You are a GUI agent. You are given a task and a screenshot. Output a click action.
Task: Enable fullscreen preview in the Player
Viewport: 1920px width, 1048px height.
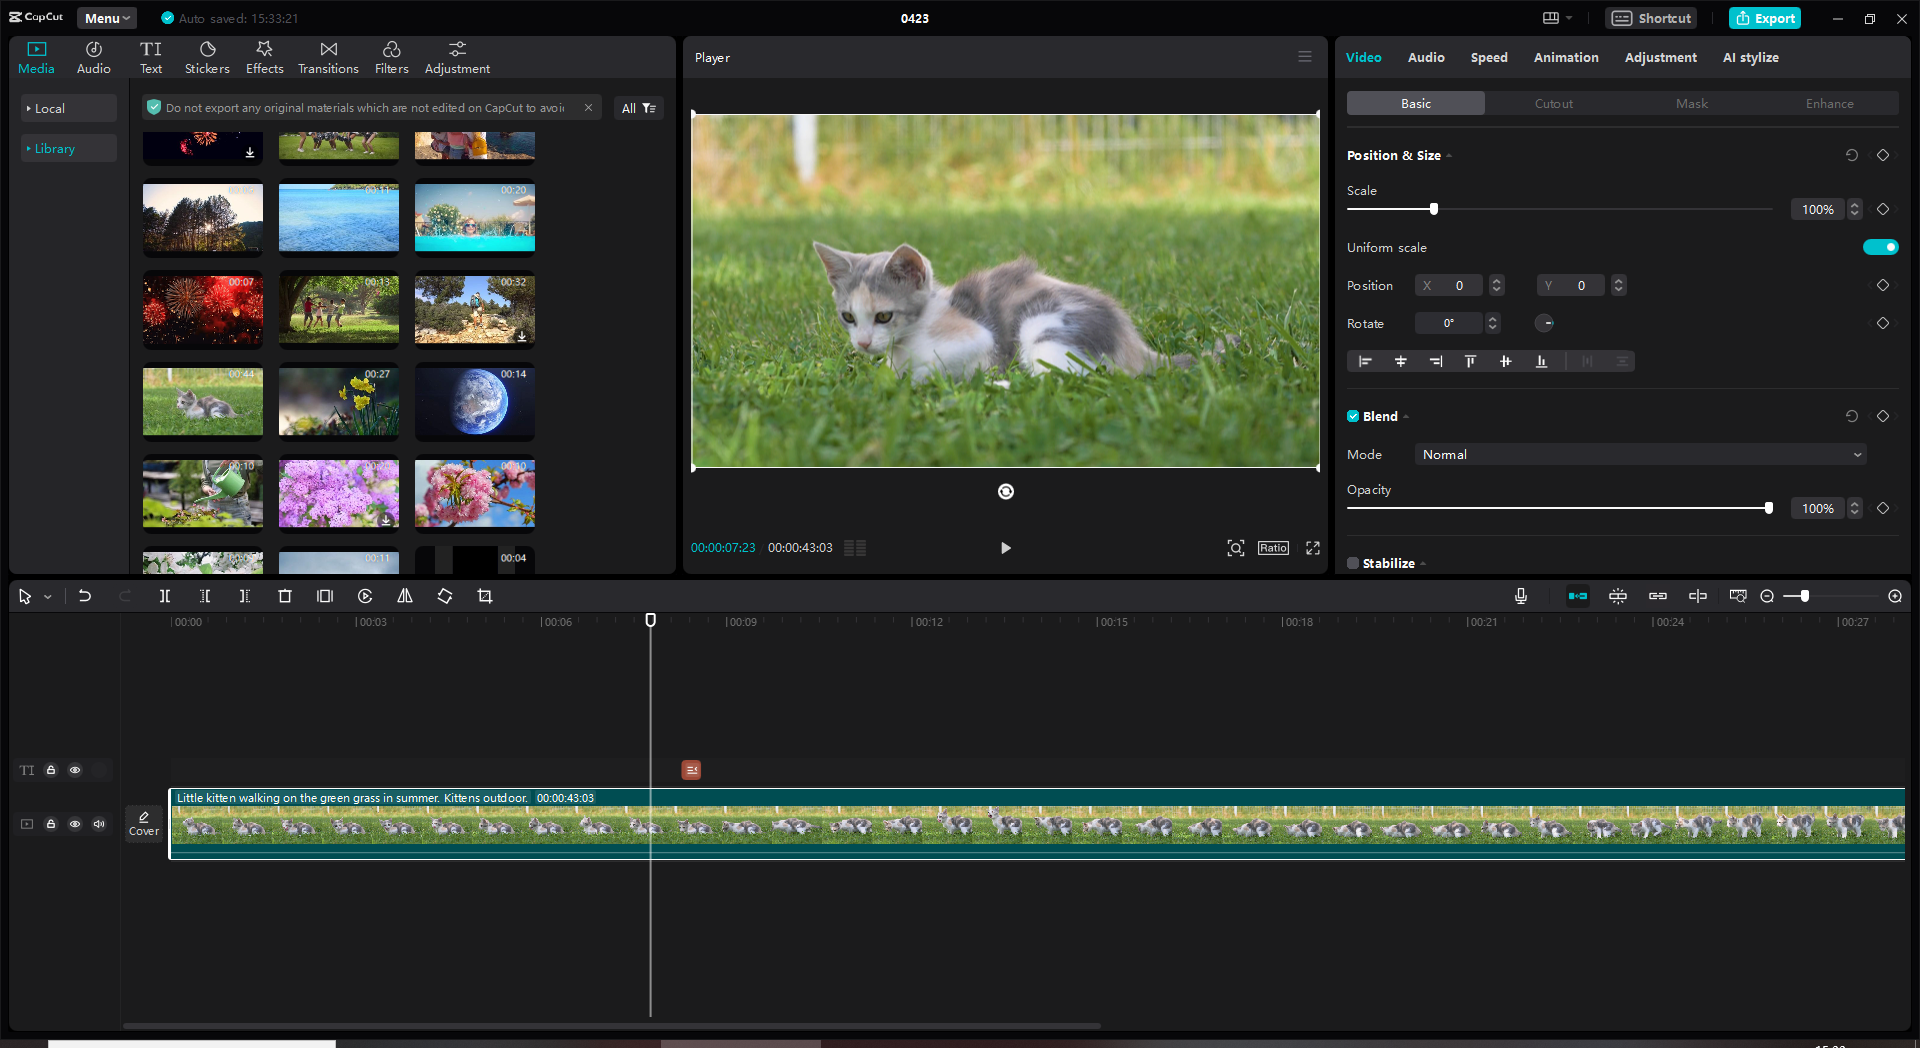[1312, 548]
